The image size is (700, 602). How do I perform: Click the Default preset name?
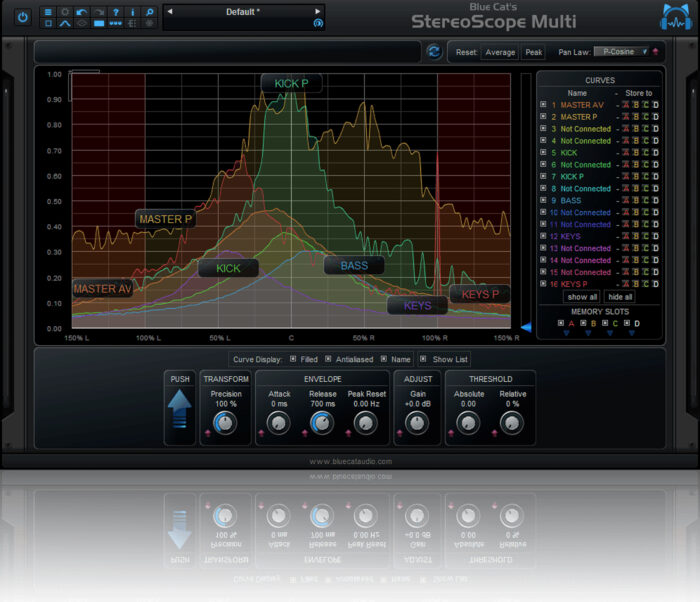point(243,12)
